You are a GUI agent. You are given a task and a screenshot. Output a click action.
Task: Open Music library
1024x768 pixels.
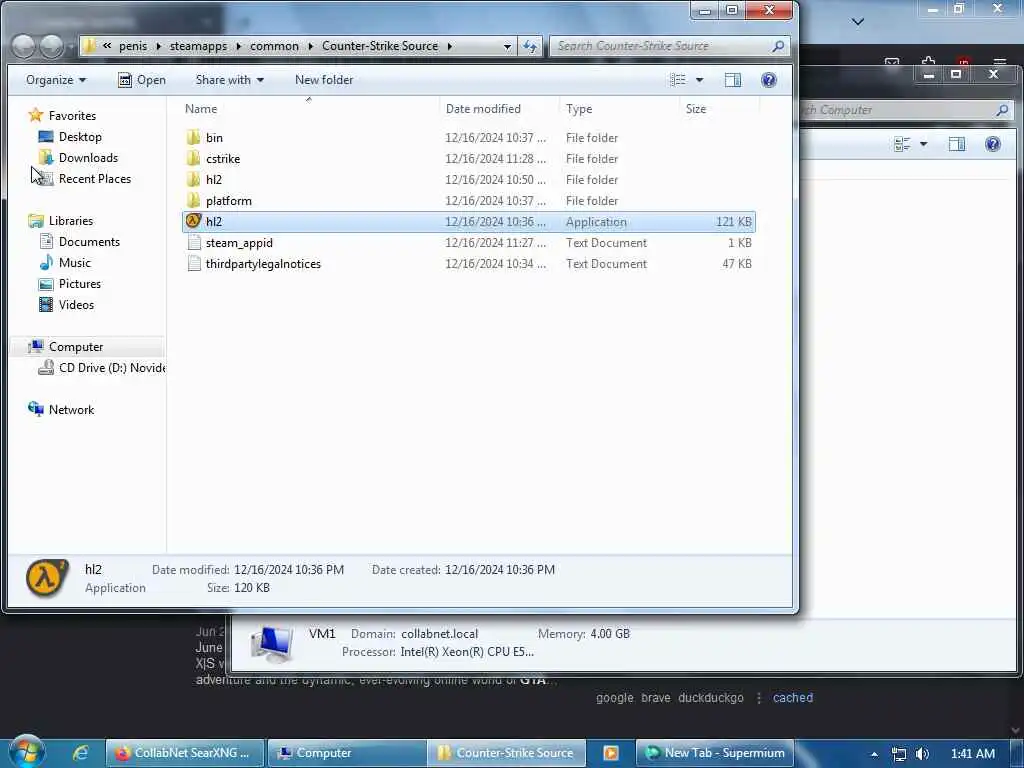click(74, 263)
